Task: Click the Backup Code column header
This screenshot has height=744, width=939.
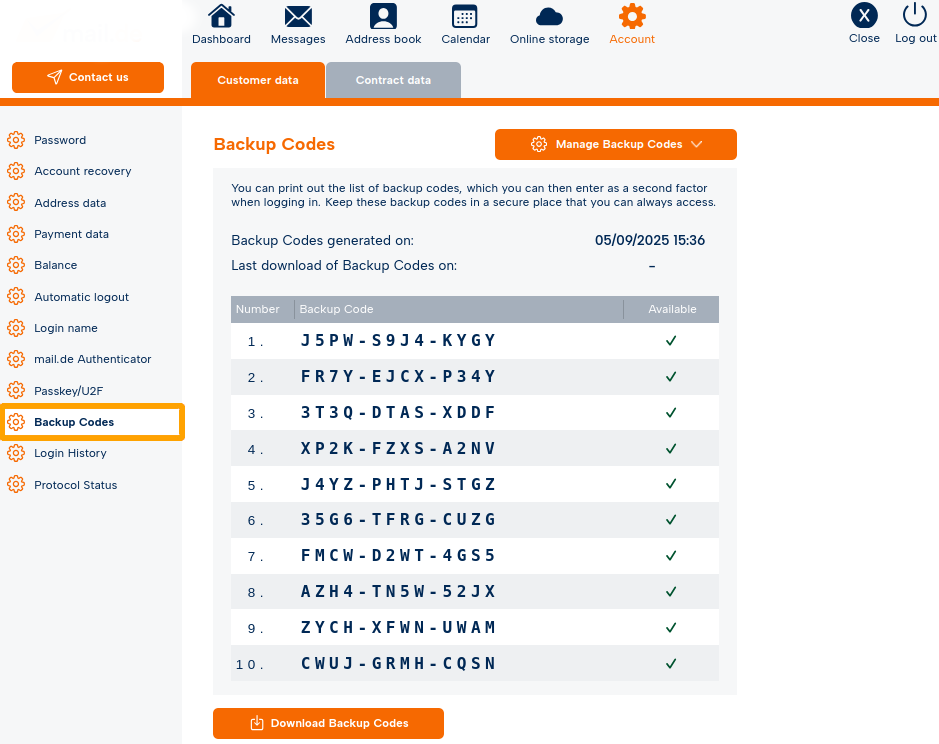Action: 336,309
